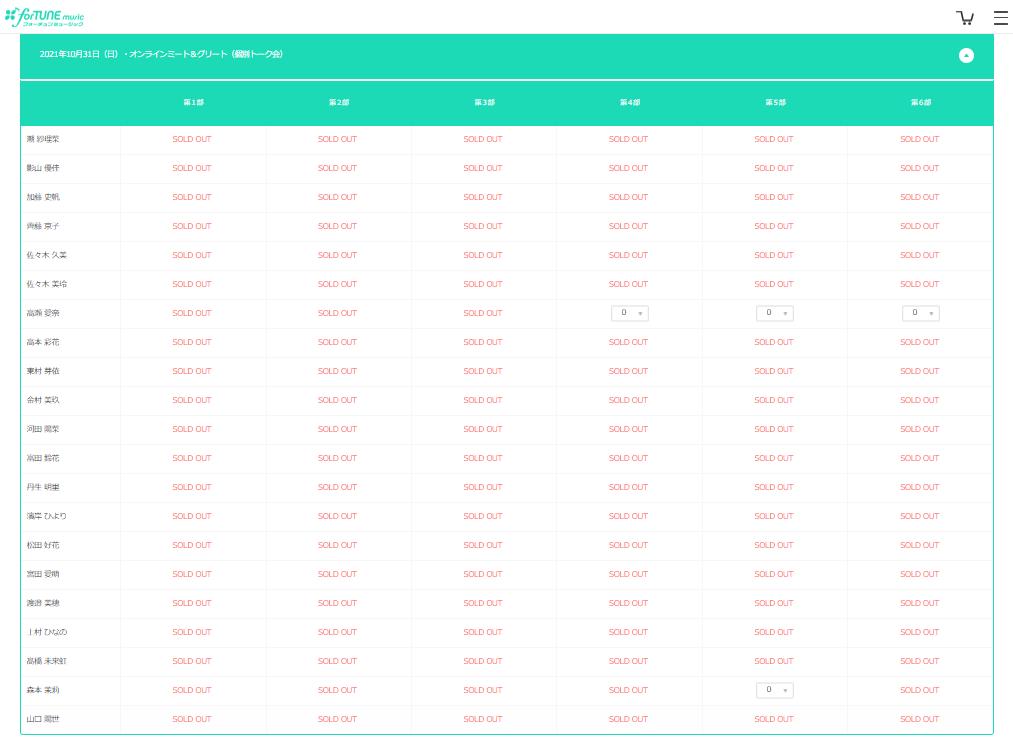The height and width of the screenshot is (741, 1013).
Task: Select the name 濱岸 ひより
Action: pos(47,516)
